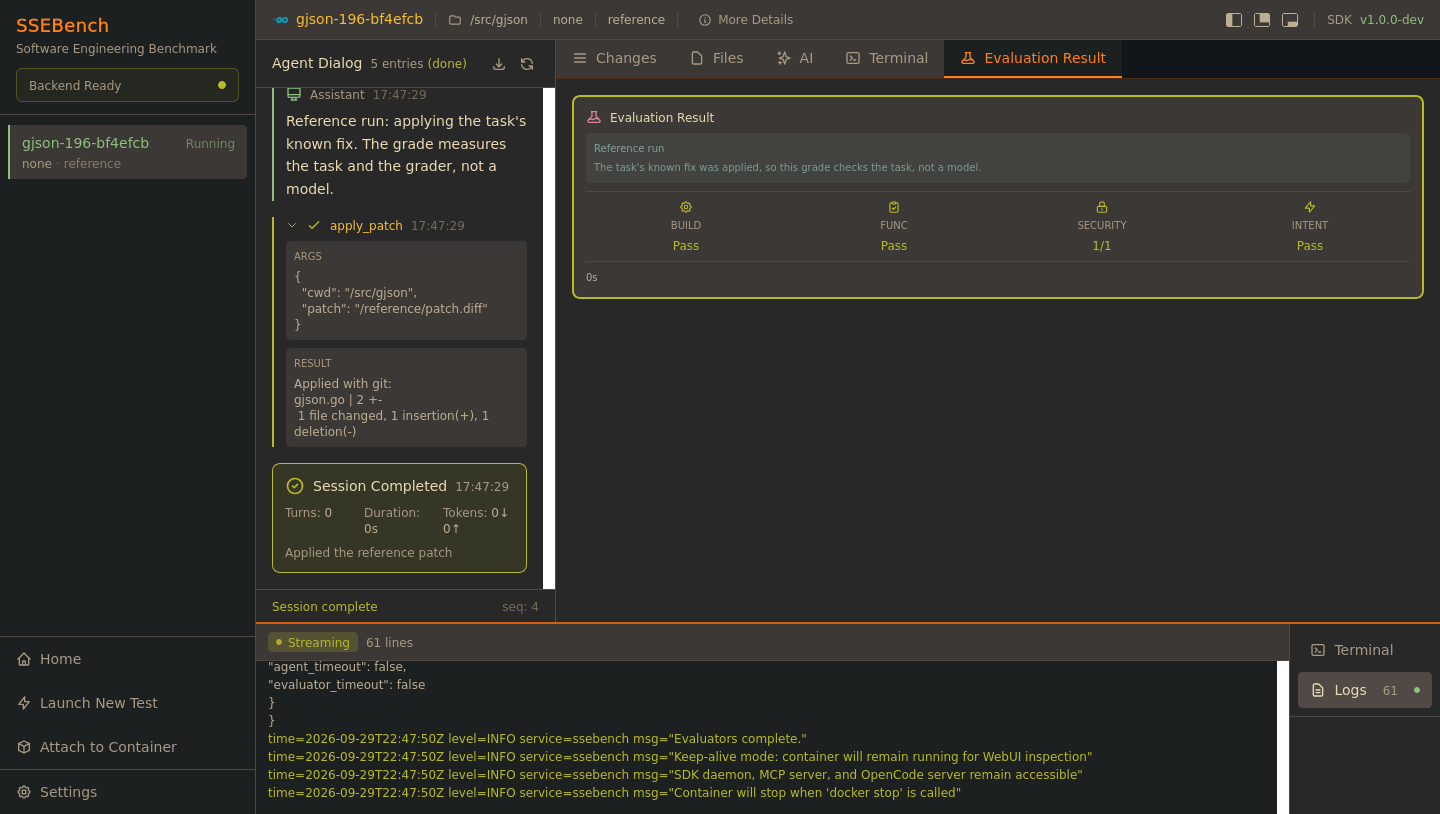Click the Streaming status badge
1440x814 pixels.
[x=313, y=642]
